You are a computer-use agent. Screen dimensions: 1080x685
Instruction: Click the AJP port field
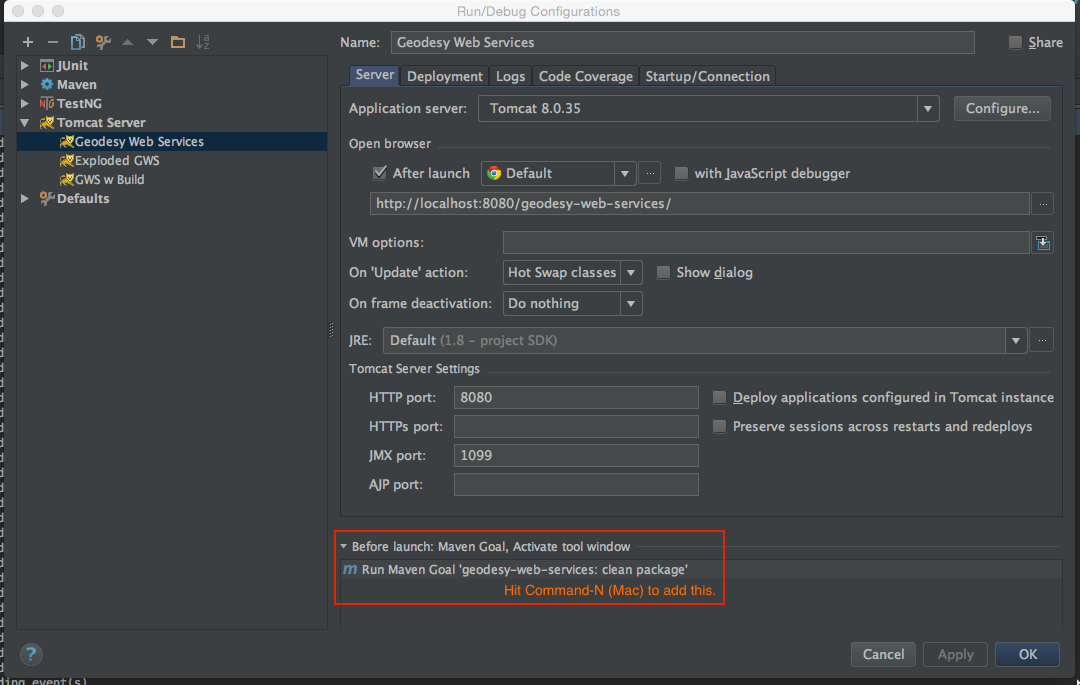pyautogui.click(x=576, y=484)
